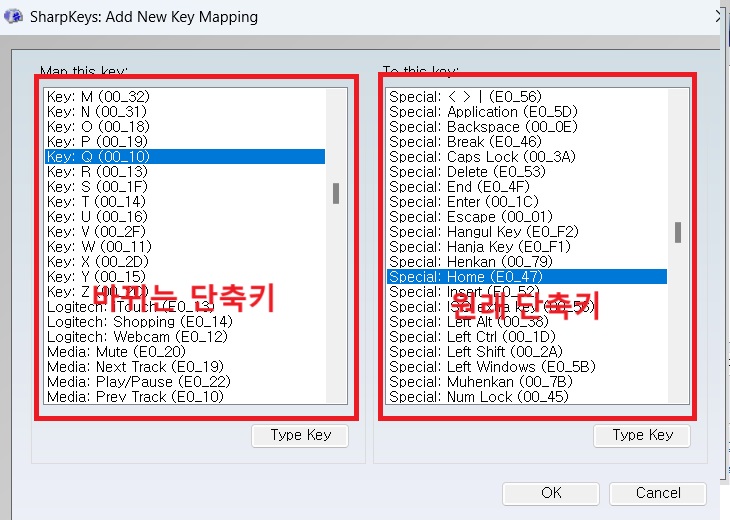Select Media: Next Track (E0_19) row

[185, 366]
